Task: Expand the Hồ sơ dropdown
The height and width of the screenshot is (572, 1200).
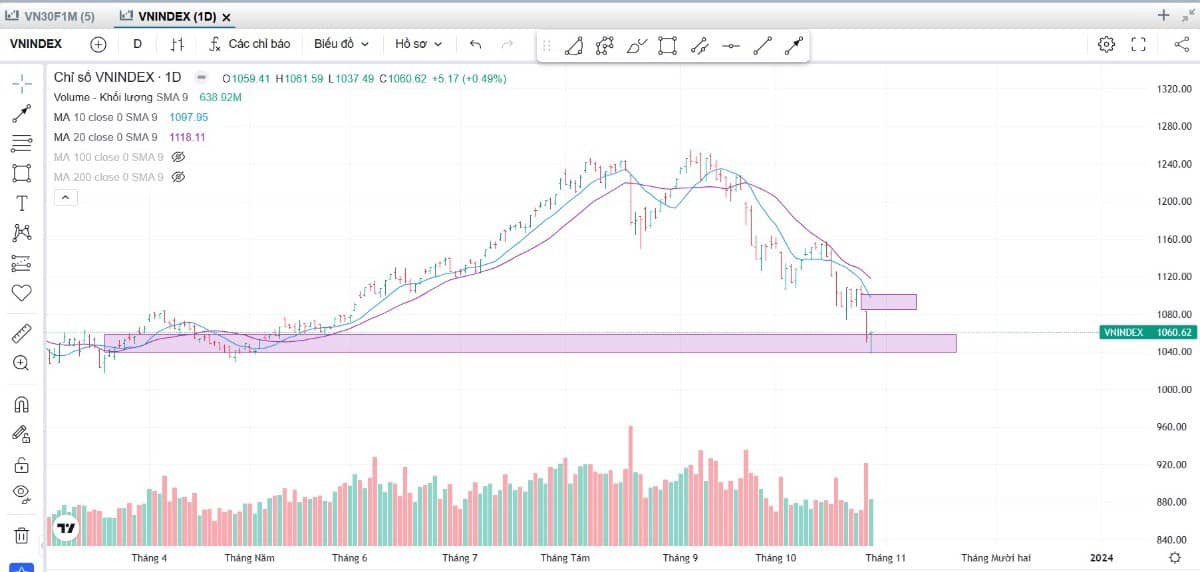Action: point(420,44)
